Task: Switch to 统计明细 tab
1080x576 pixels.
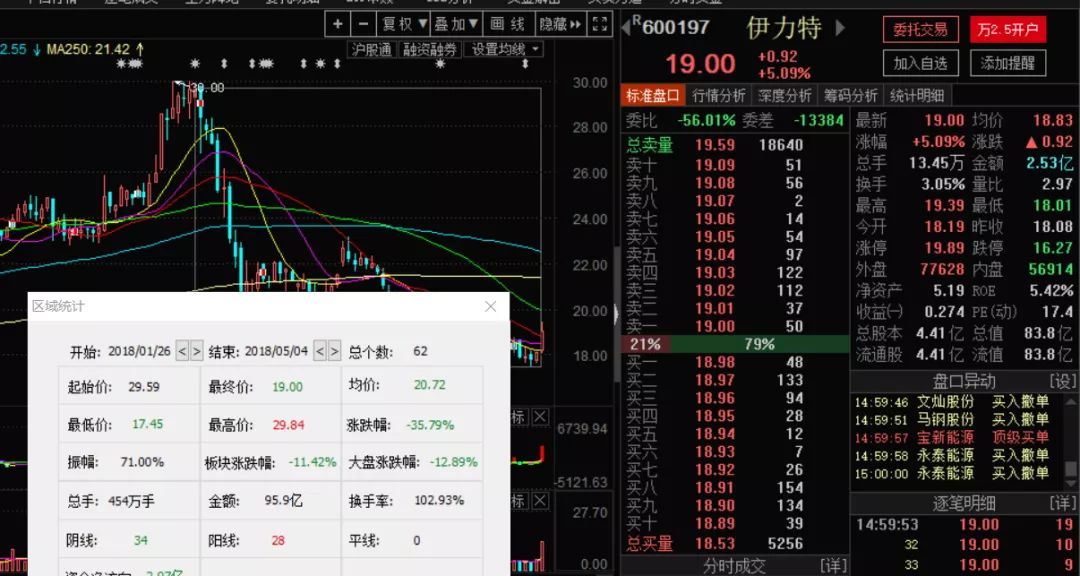Action: tap(917, 95)
